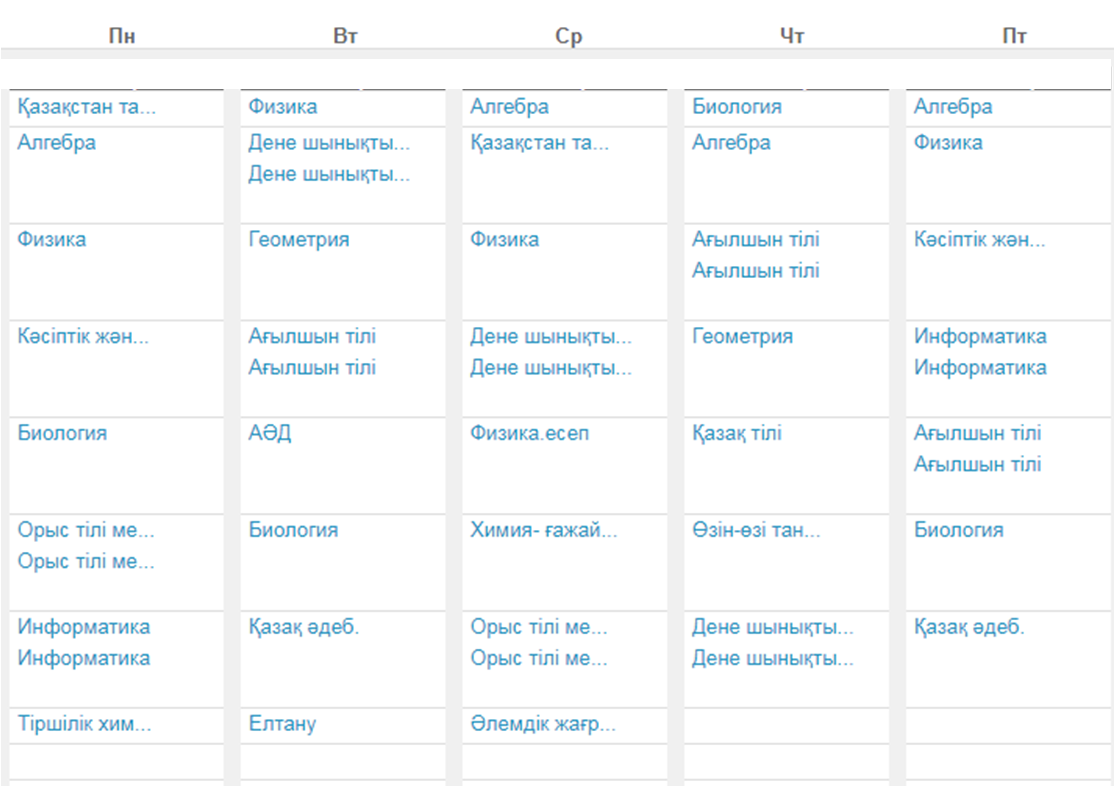Open Tuesday's Геометрия lesson link
1115x787 pixels.
click(299, 240)
